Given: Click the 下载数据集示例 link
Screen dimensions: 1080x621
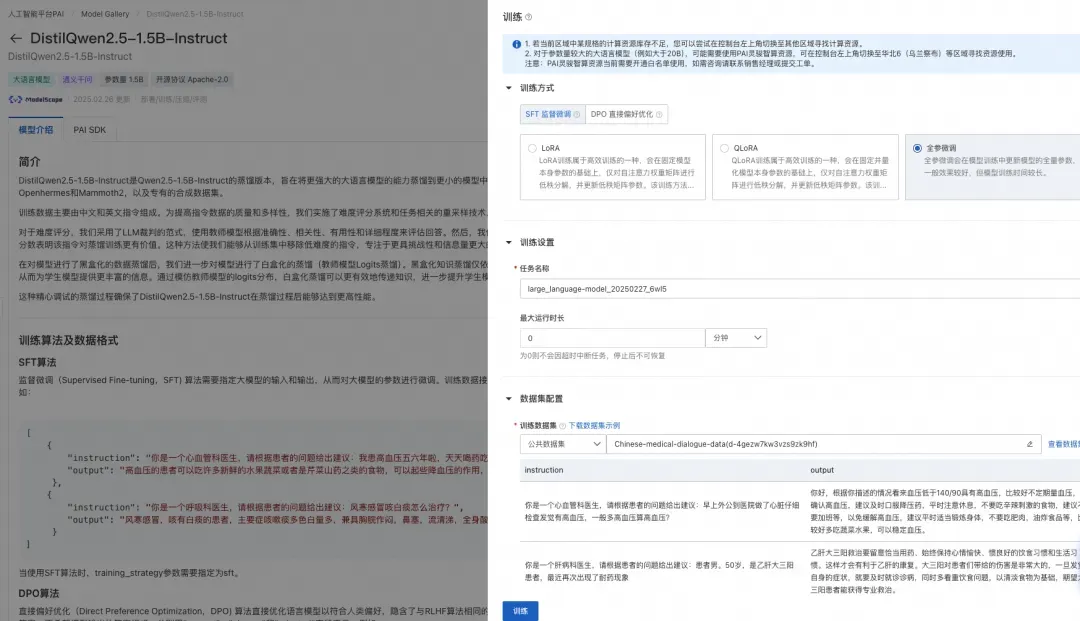Looking at the screenshot, I should coord(594,426).
